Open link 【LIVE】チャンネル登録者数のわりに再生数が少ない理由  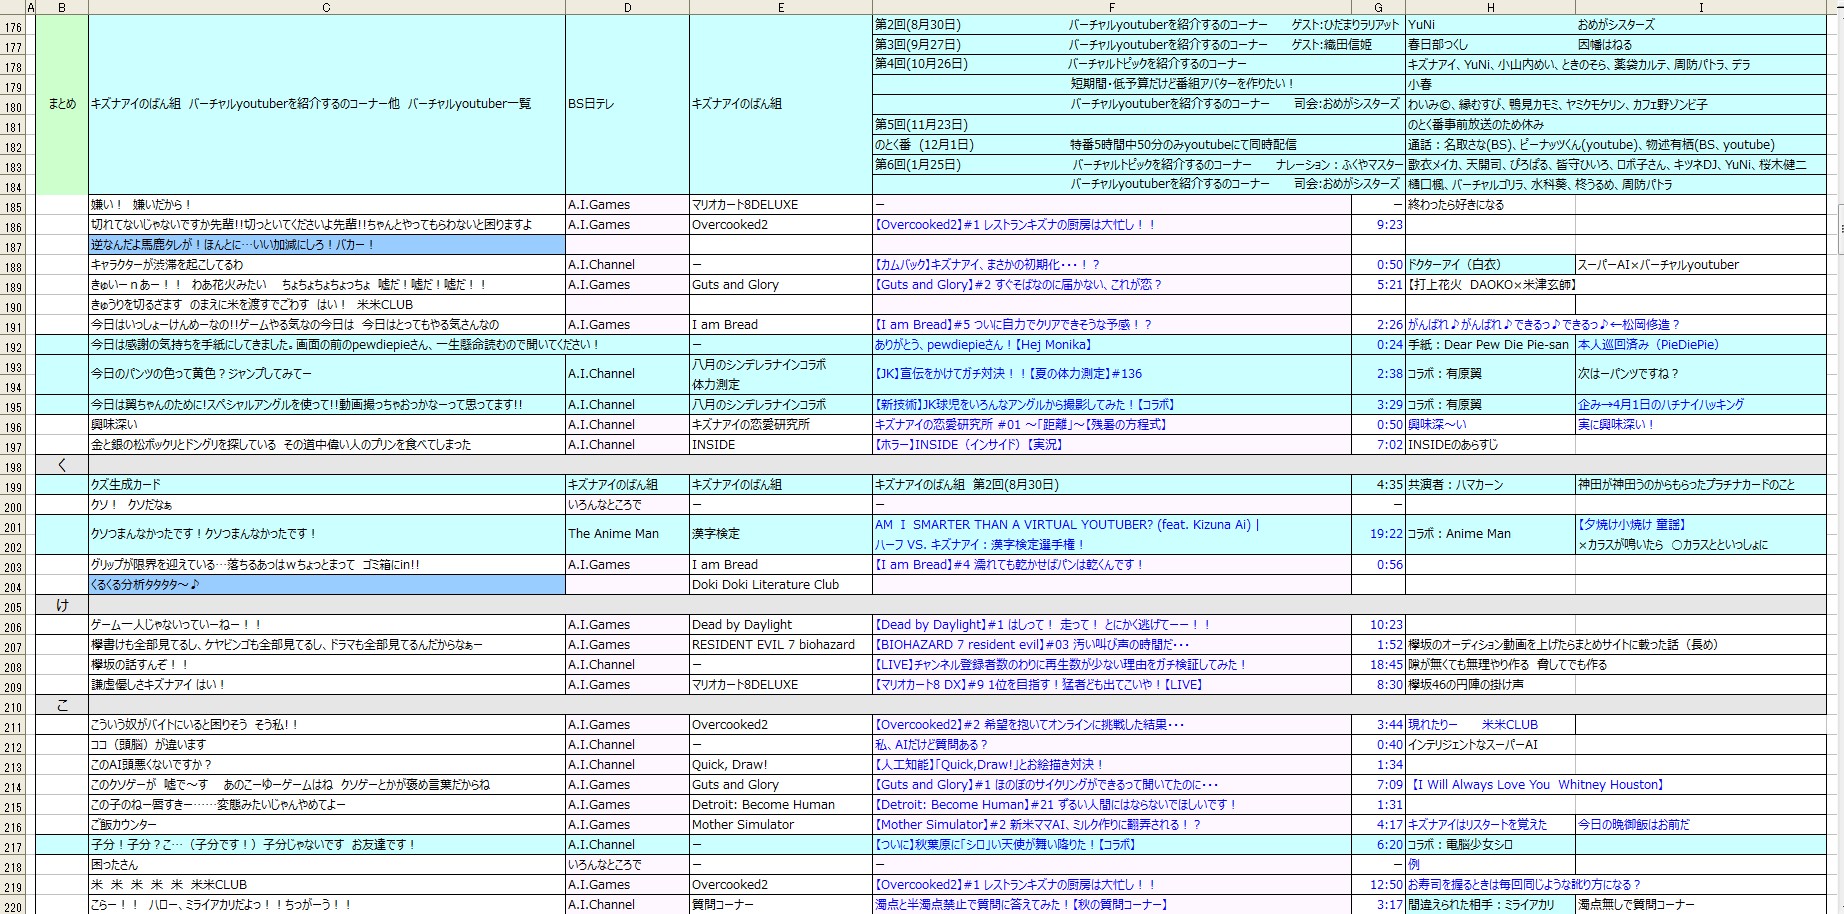pyautogui.click(x=1061, y=665)
